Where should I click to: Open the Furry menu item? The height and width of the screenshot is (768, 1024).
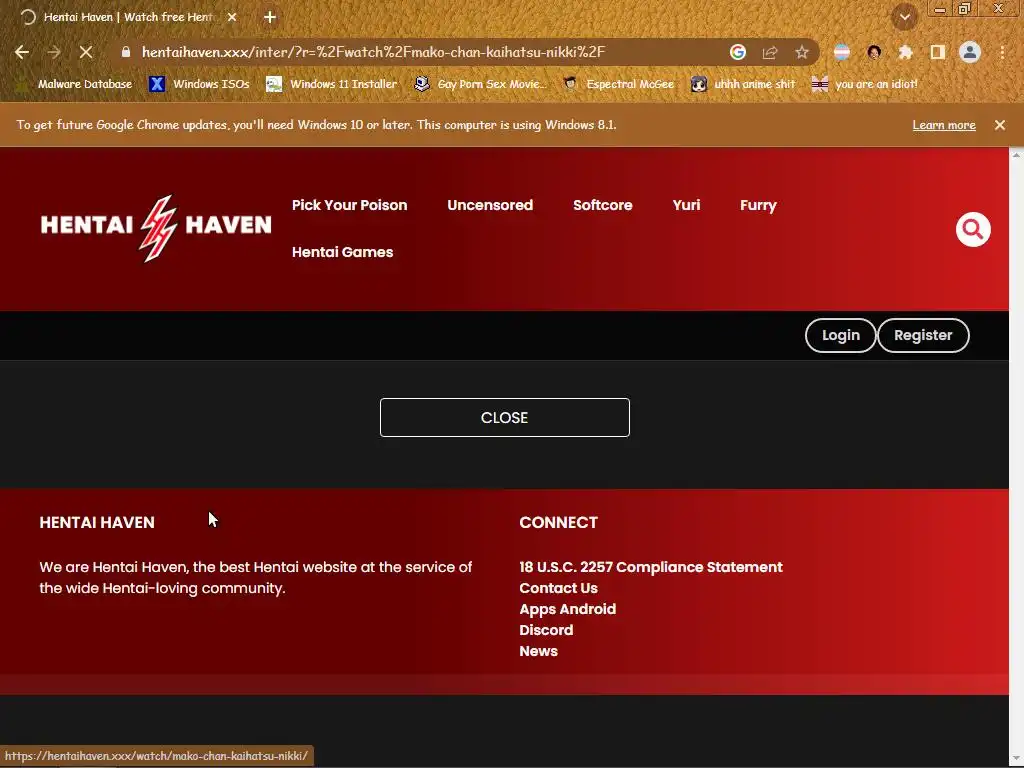pyautogui.click(x=758, y=205)
